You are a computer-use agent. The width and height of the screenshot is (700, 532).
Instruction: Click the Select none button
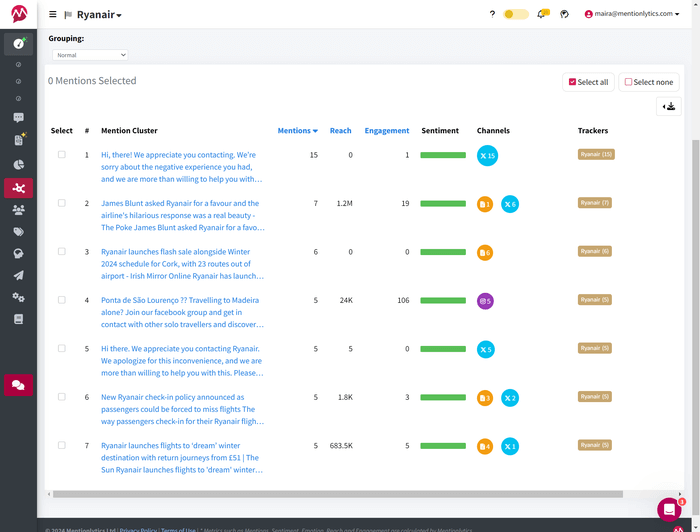point(649,82)
